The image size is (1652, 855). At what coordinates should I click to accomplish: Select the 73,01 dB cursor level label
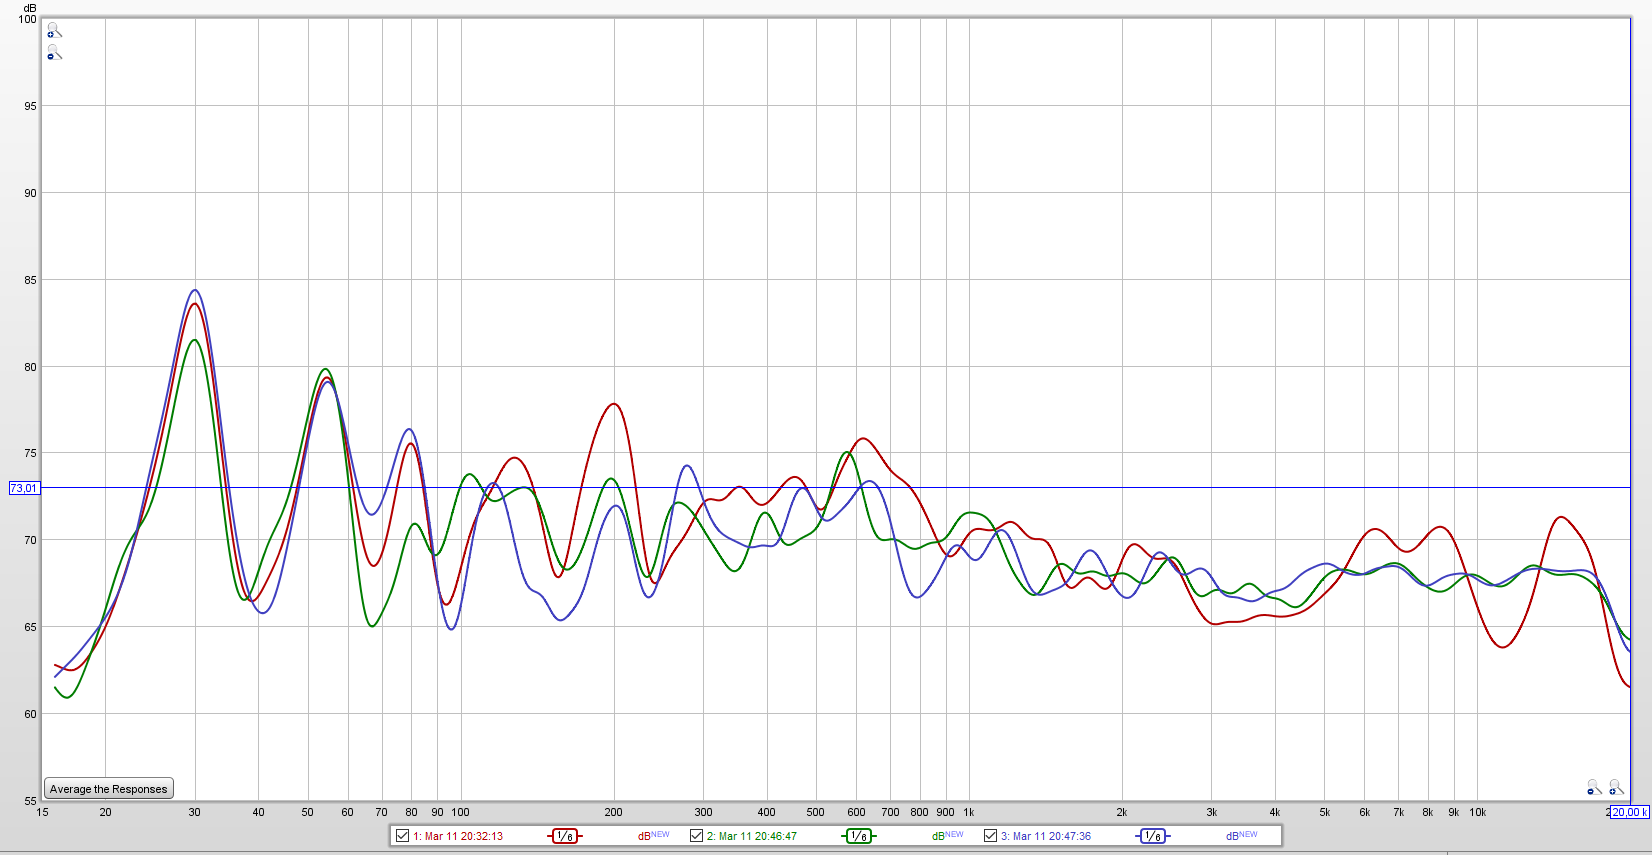click(24, 488)
